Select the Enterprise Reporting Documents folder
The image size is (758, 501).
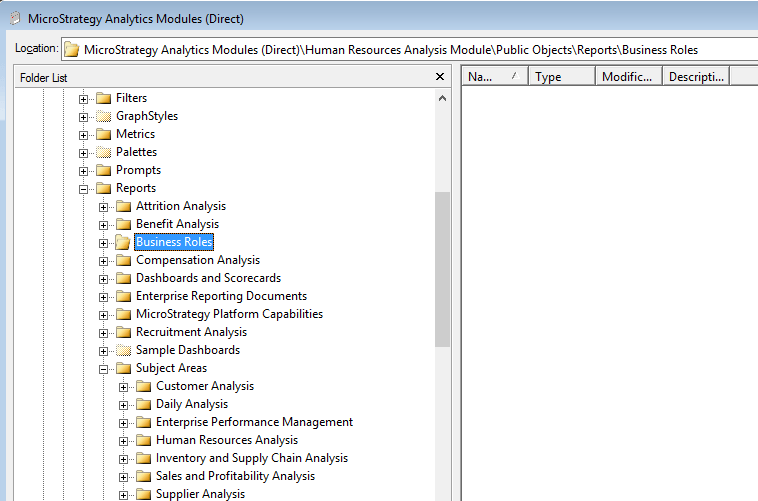(221, 296)
